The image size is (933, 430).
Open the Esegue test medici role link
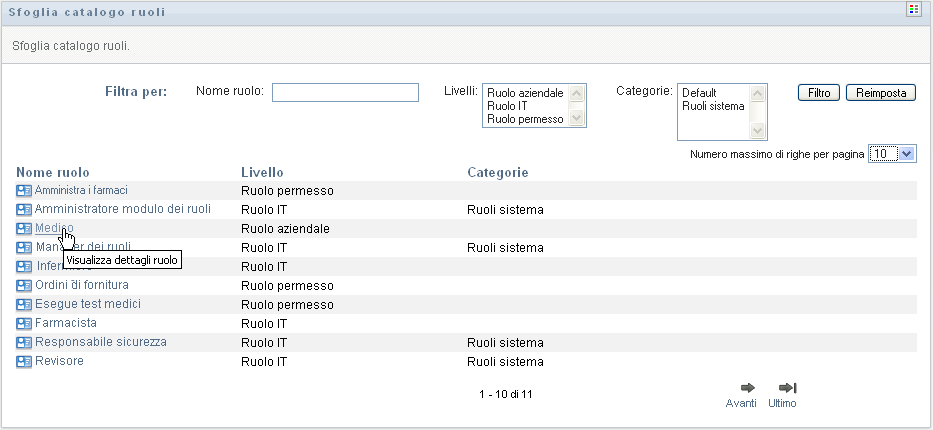coord(88,304)
